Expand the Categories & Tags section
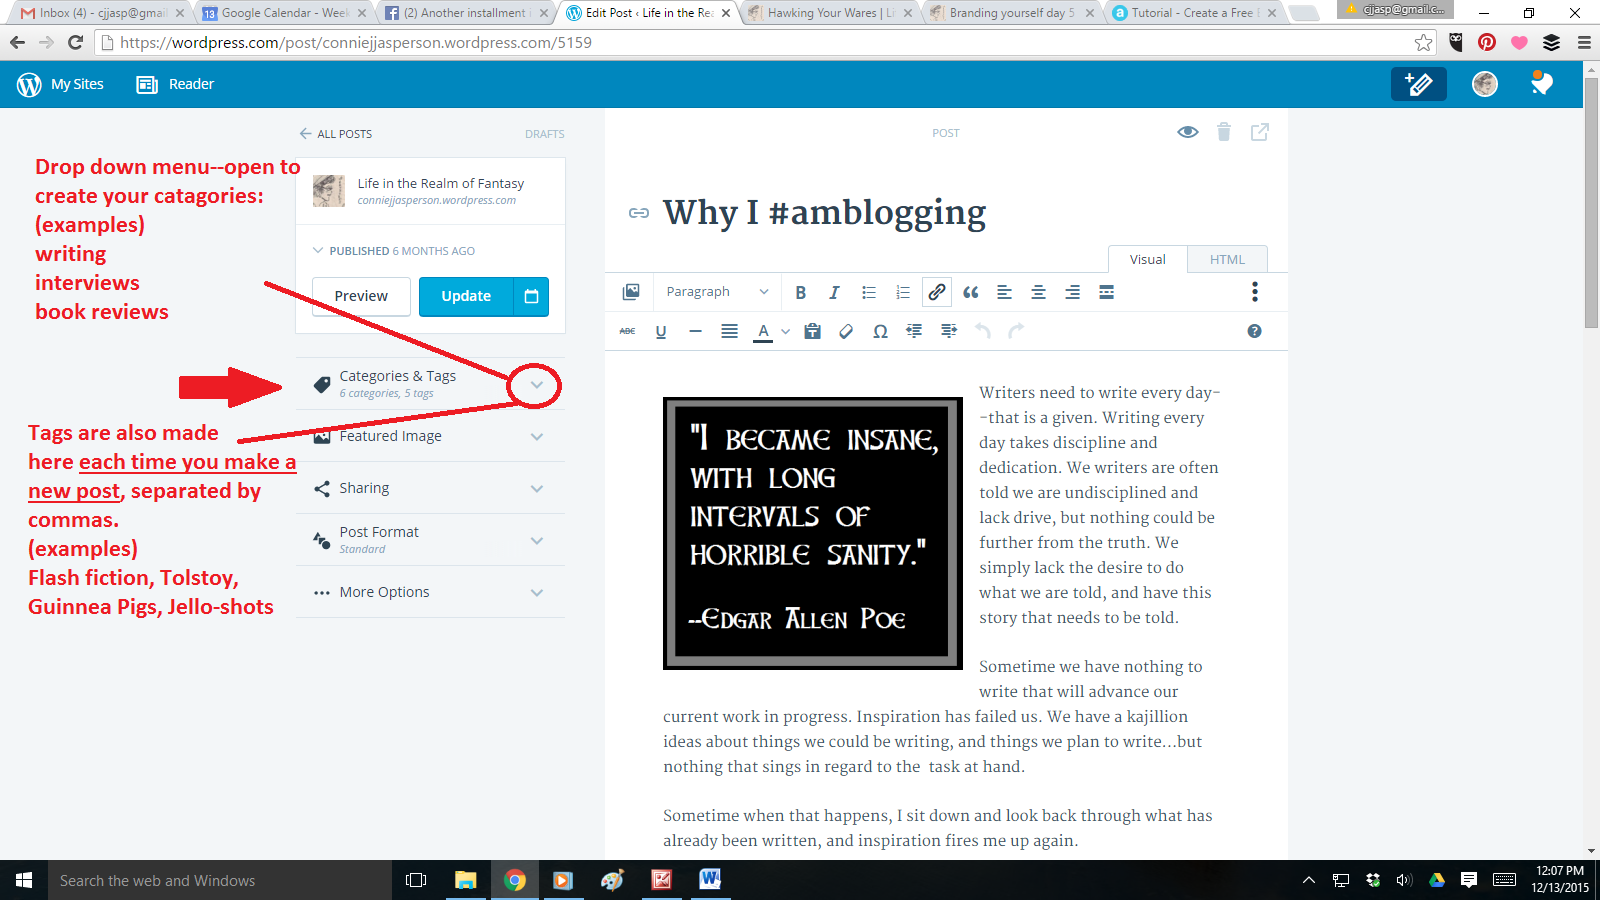 click(x=537, y=385)
